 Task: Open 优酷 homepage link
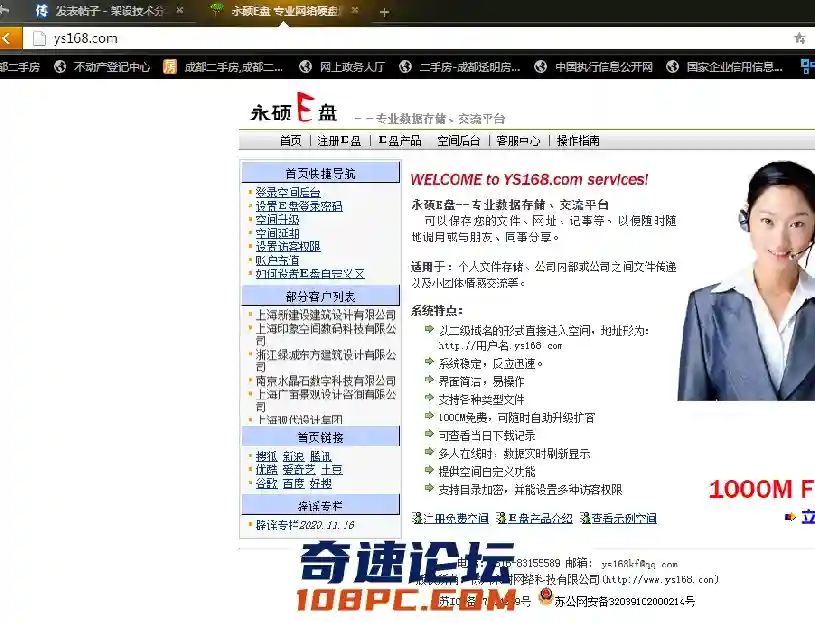266,470
